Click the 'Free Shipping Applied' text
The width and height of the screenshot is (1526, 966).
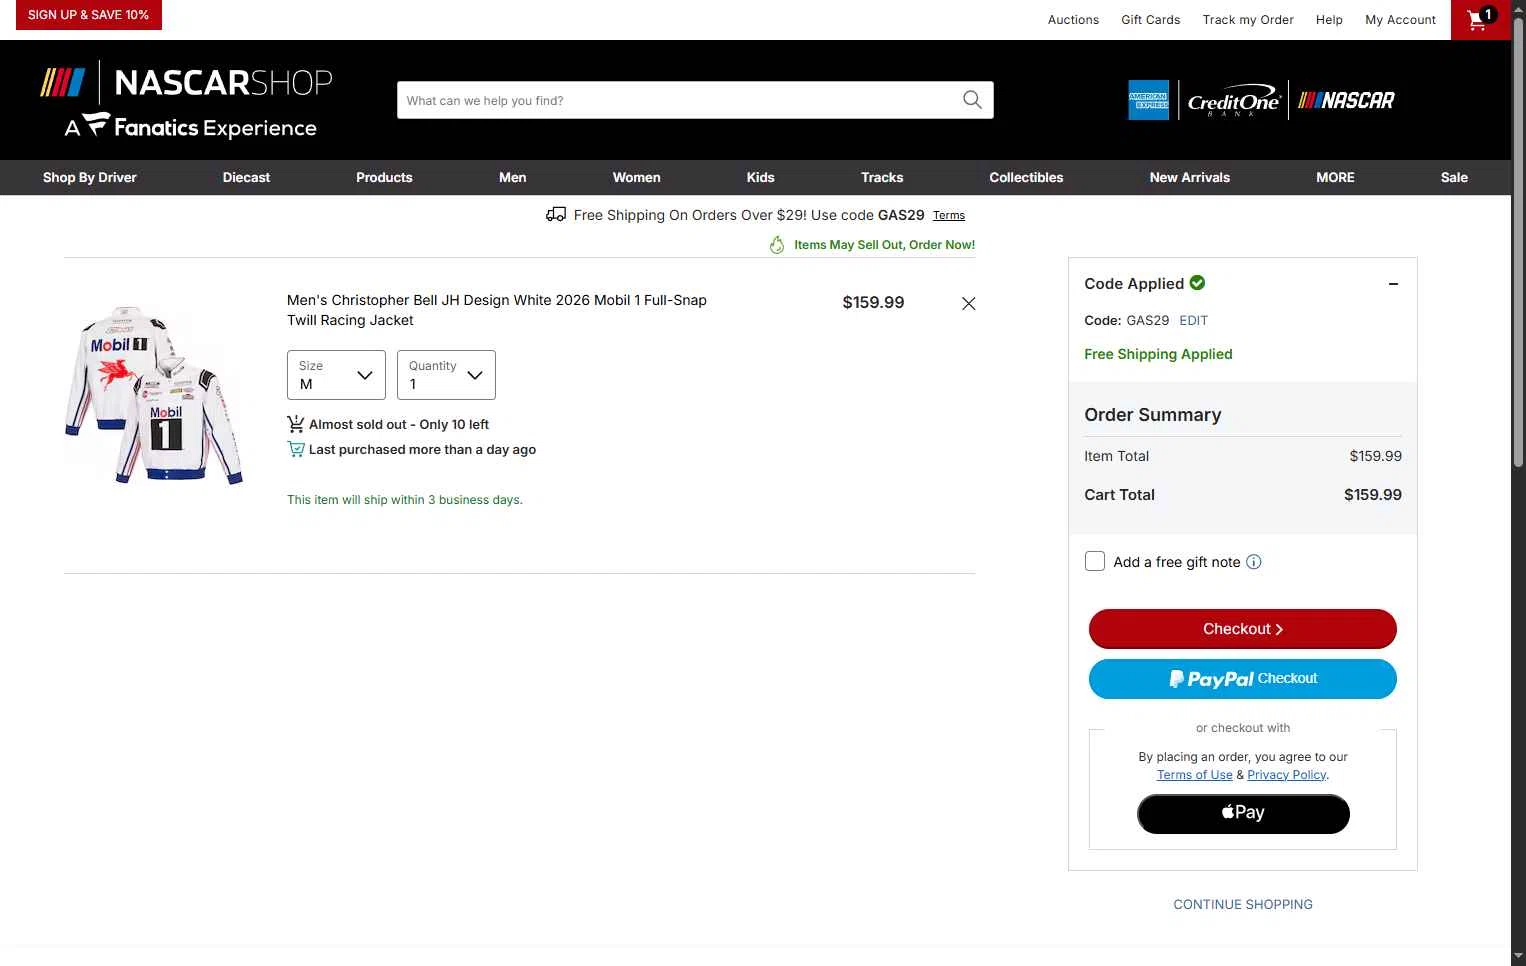tap(1158, 354)
